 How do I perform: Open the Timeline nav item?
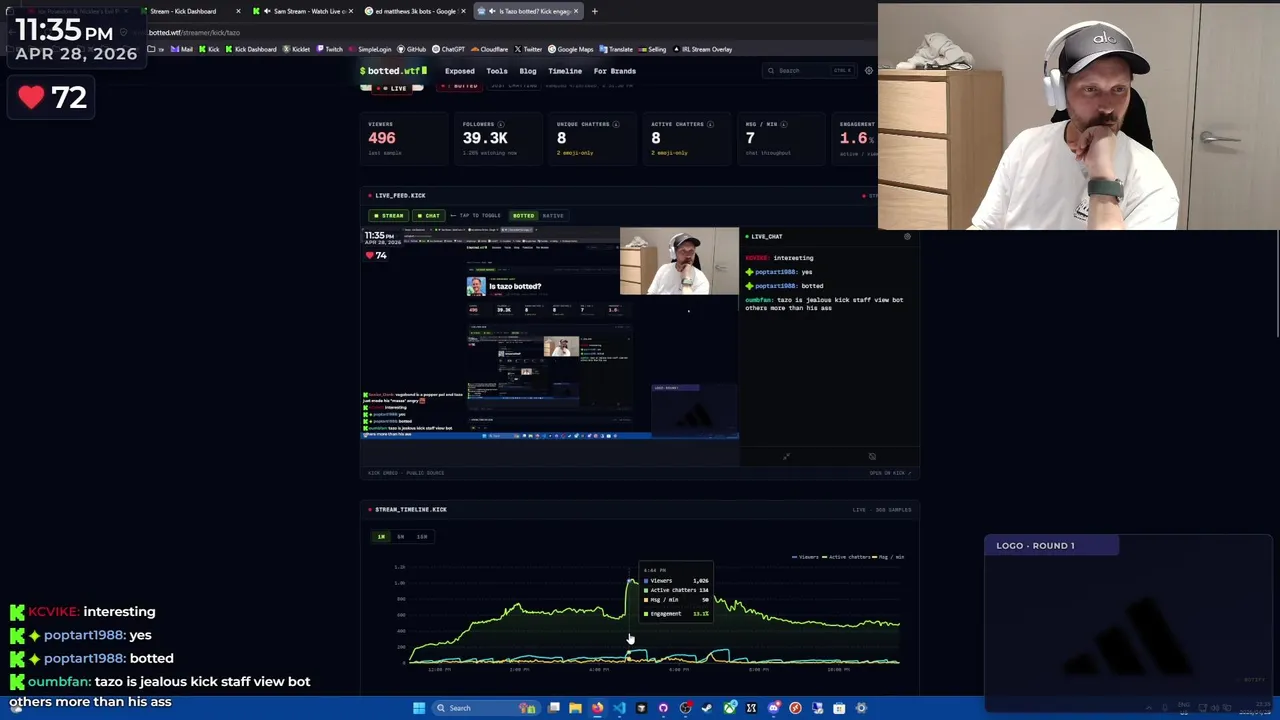[x=565, y=71]
